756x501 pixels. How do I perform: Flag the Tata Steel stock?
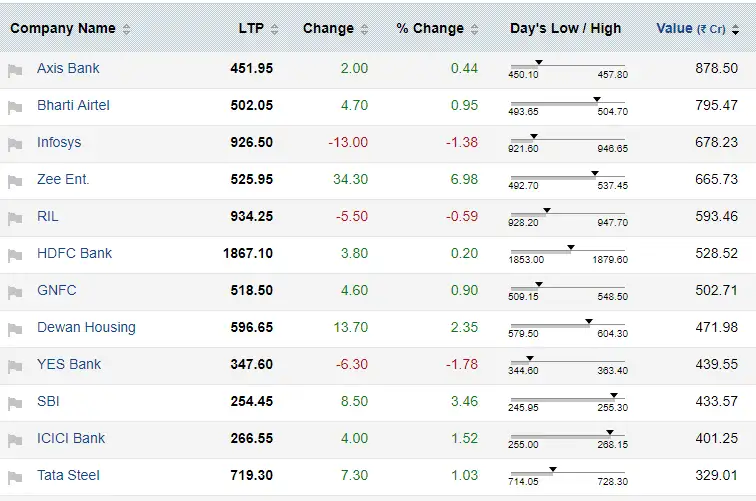(15, 477)
